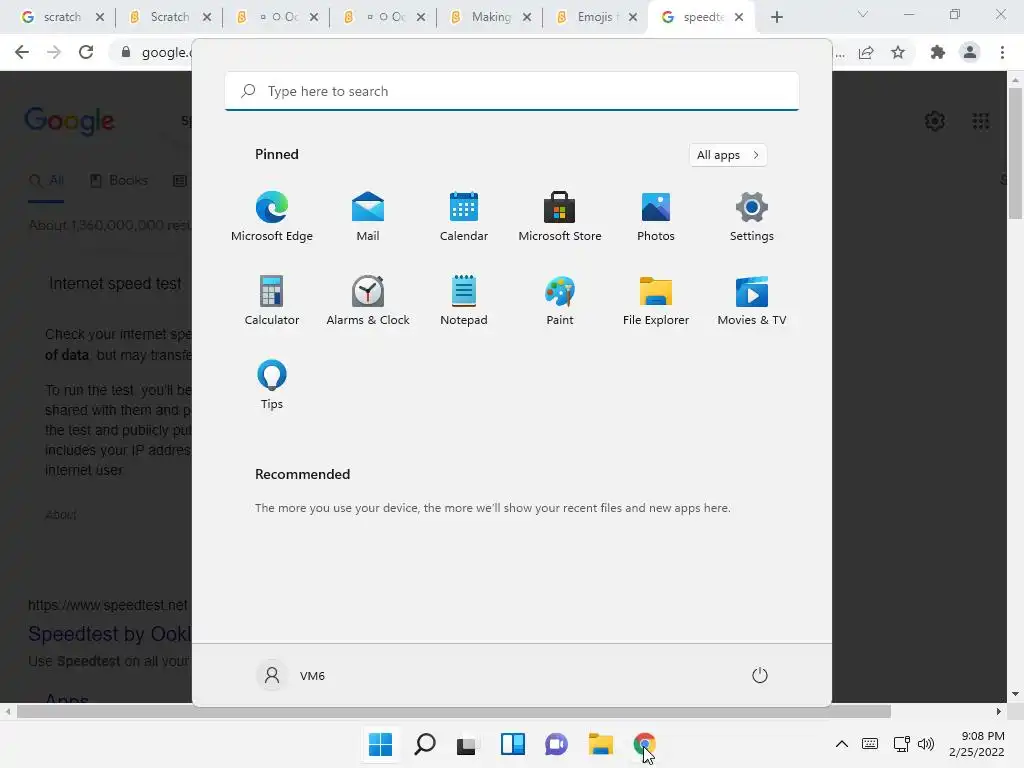Focus the Type here to search box
Screen dimensions: 1024x768
[512, 91]
